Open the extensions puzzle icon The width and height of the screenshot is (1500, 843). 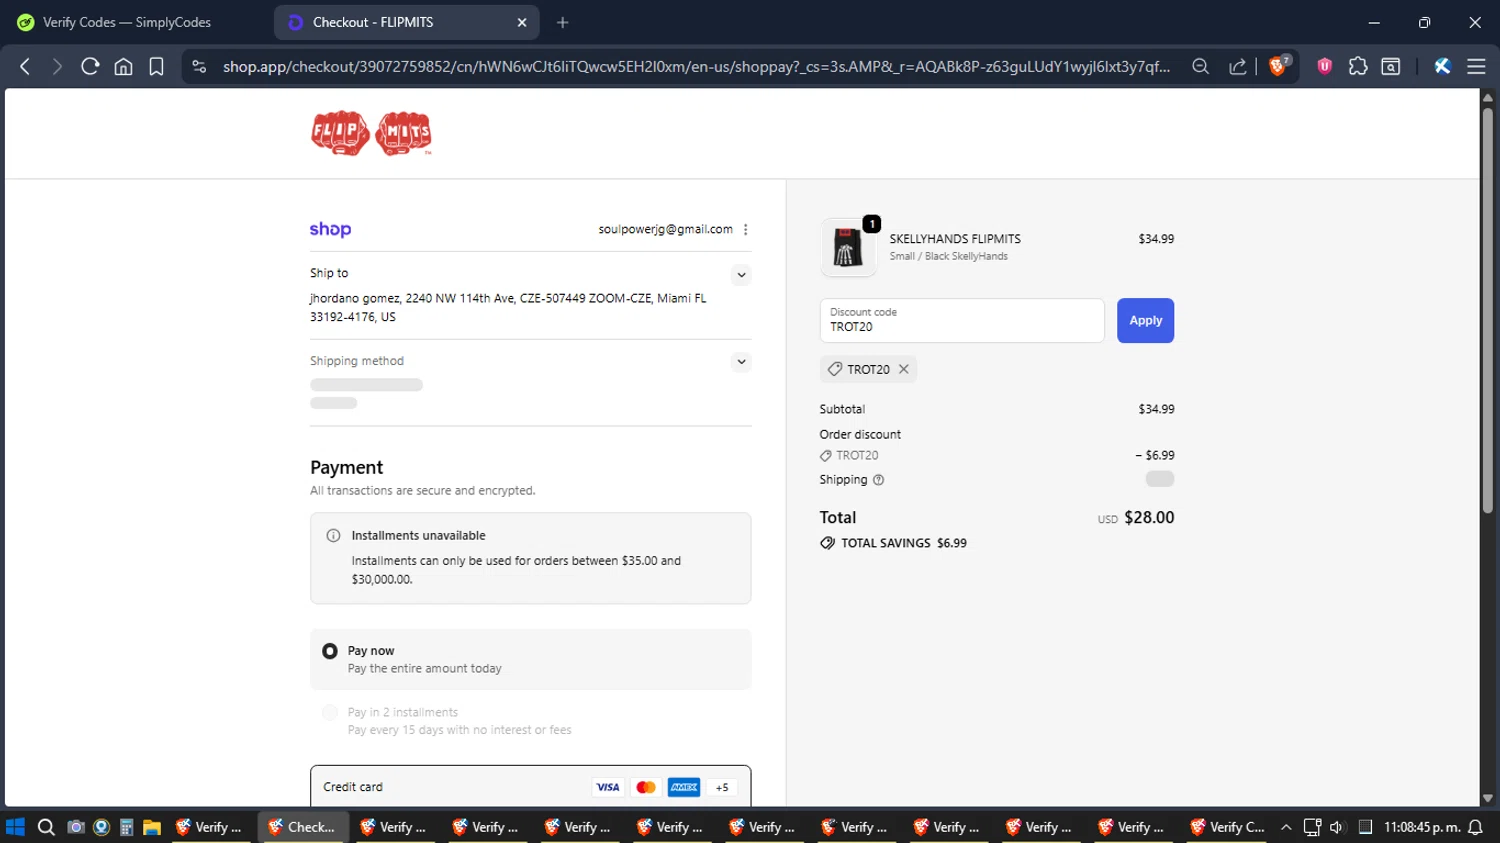pyautogui.click(x=1357, y=66)
